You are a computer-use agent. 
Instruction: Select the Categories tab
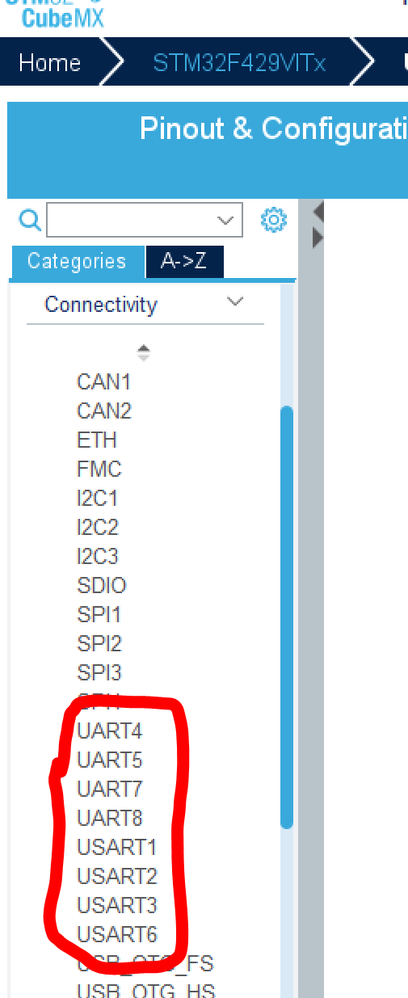(77, 262)
